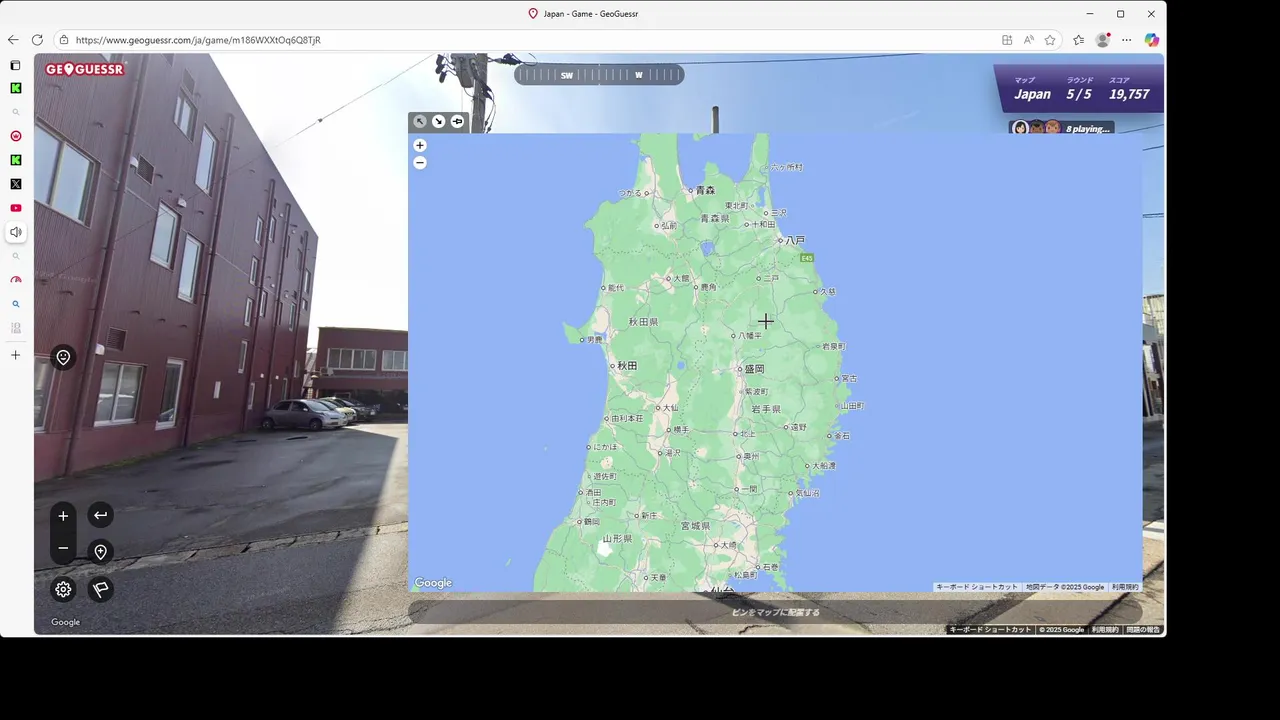
Task: Shrink the guess map with down-right arrow
Action: coord(438,121)
